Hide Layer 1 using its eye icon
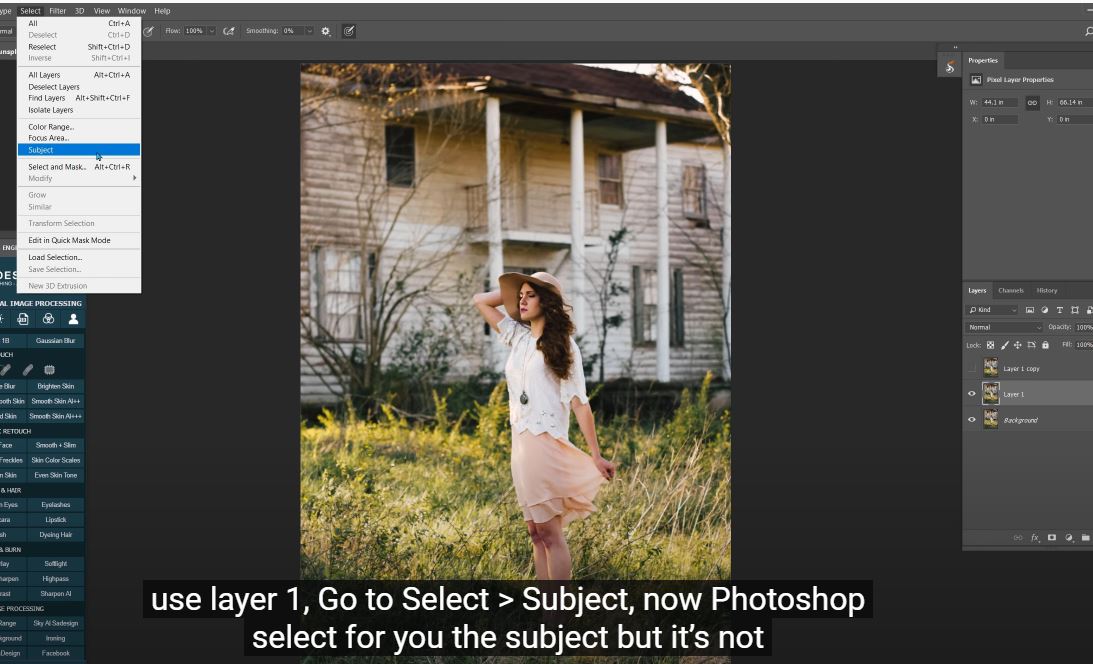Screen dimensions: 1093x664 pos(971,394)
